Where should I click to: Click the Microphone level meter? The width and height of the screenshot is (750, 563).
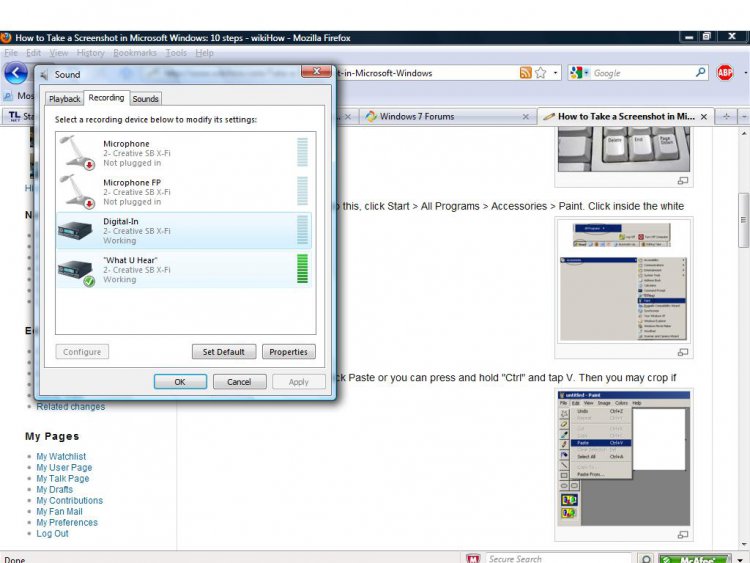[302, 152]
